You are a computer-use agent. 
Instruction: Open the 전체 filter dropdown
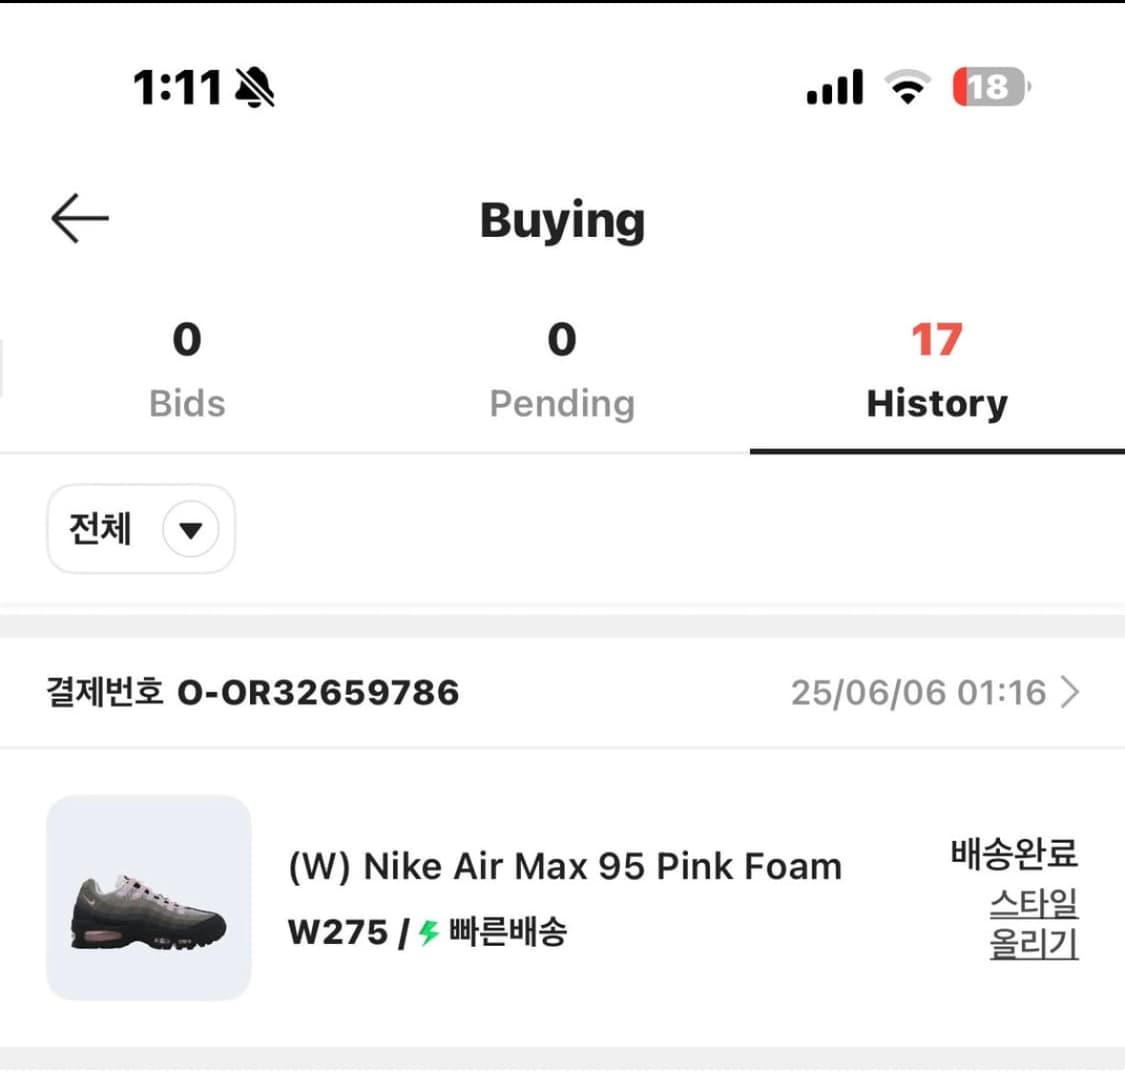point(141,529)
